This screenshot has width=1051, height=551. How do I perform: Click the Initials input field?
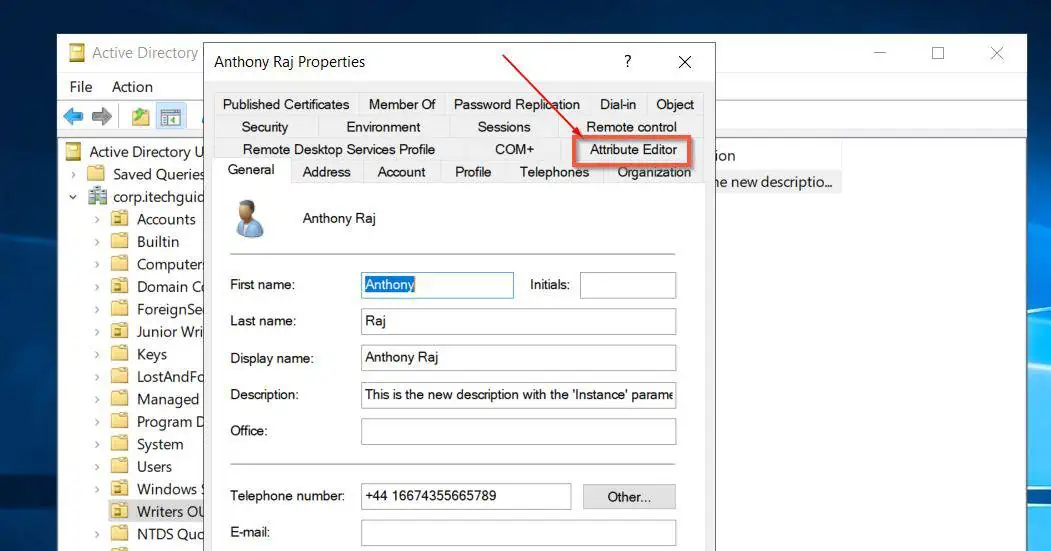[x=627, y=285]
